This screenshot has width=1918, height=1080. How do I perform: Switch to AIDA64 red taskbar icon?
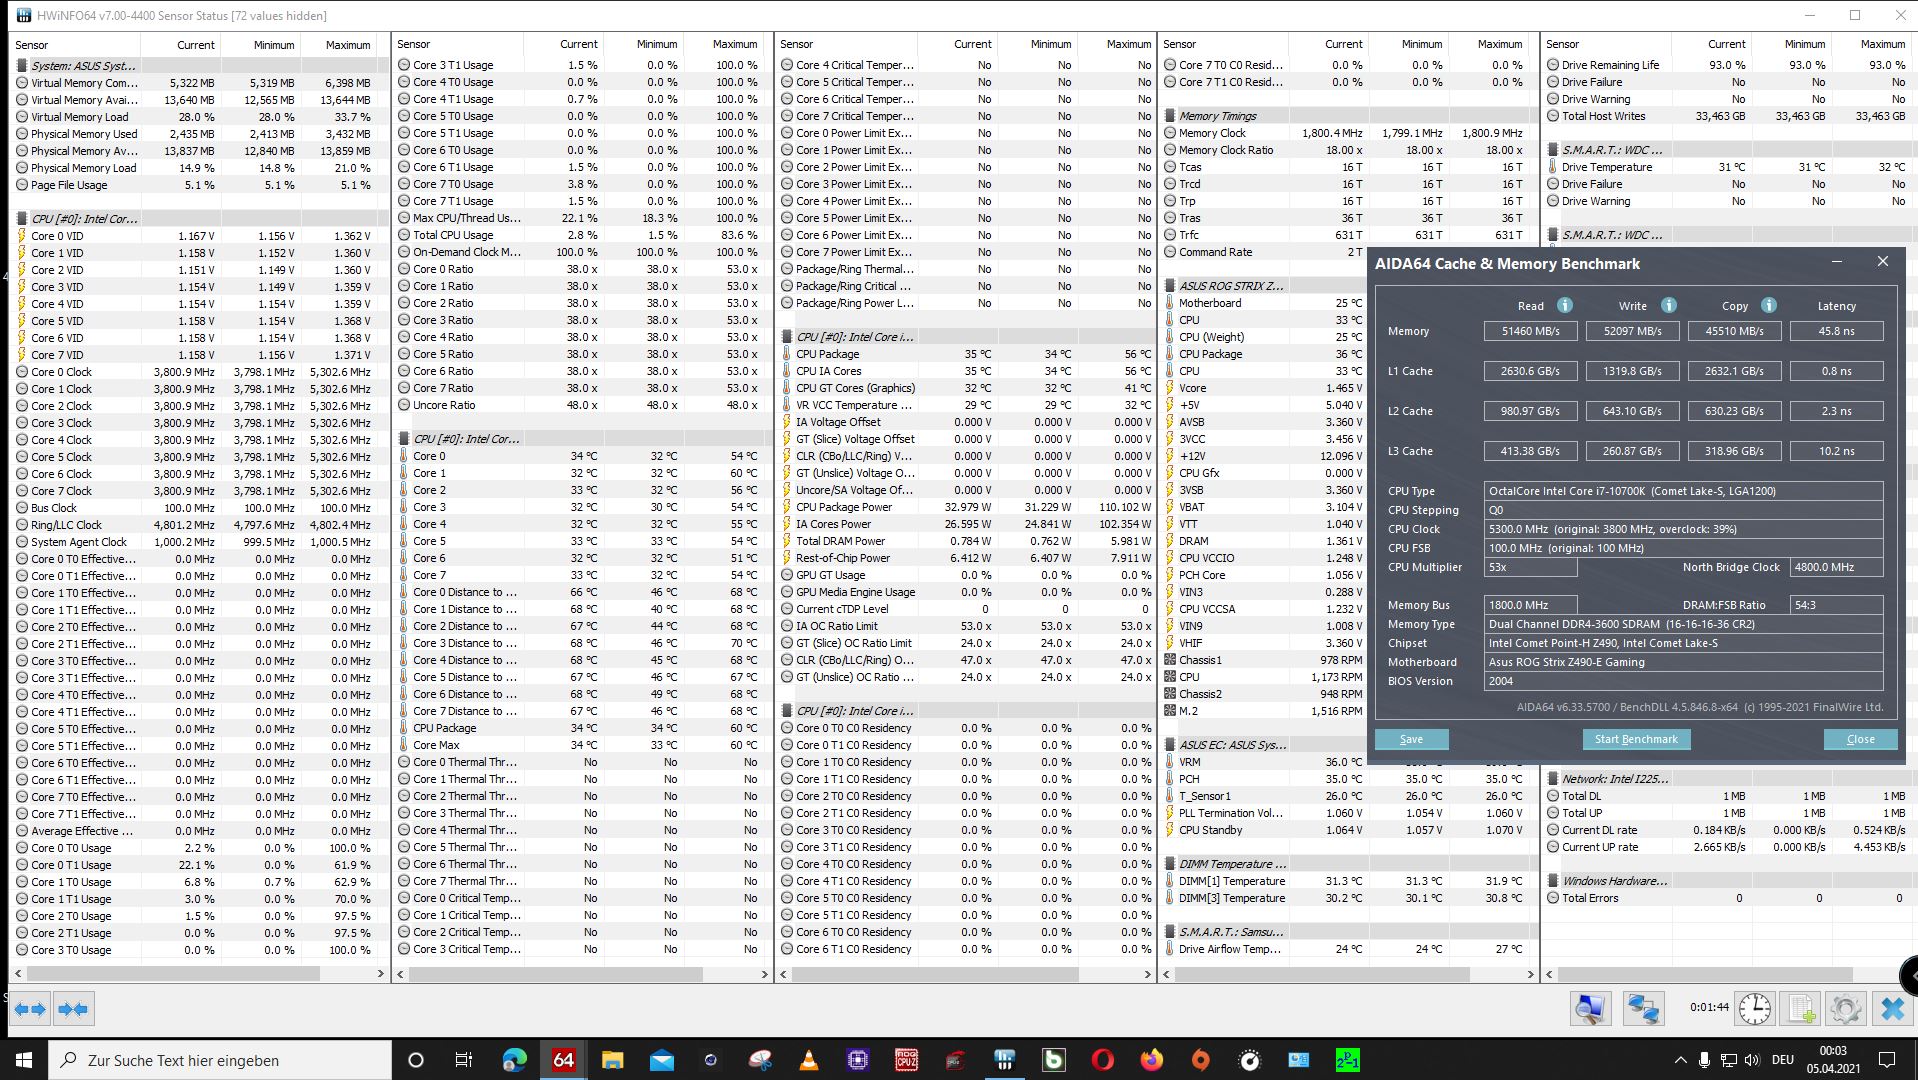point(563,1060)
